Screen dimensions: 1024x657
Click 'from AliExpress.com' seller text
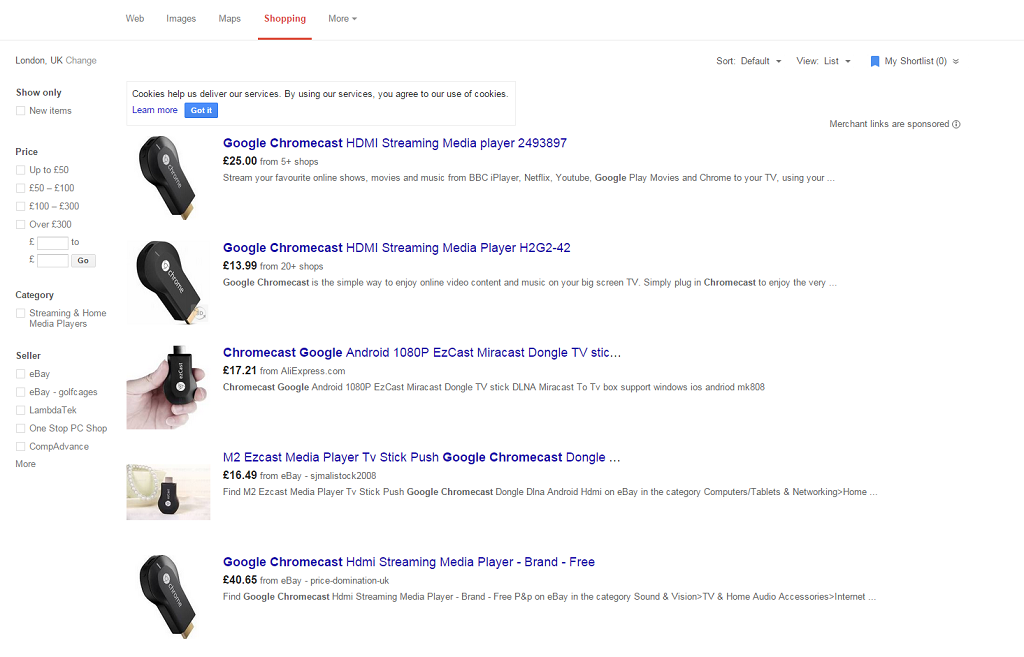(x=302, y=371)
